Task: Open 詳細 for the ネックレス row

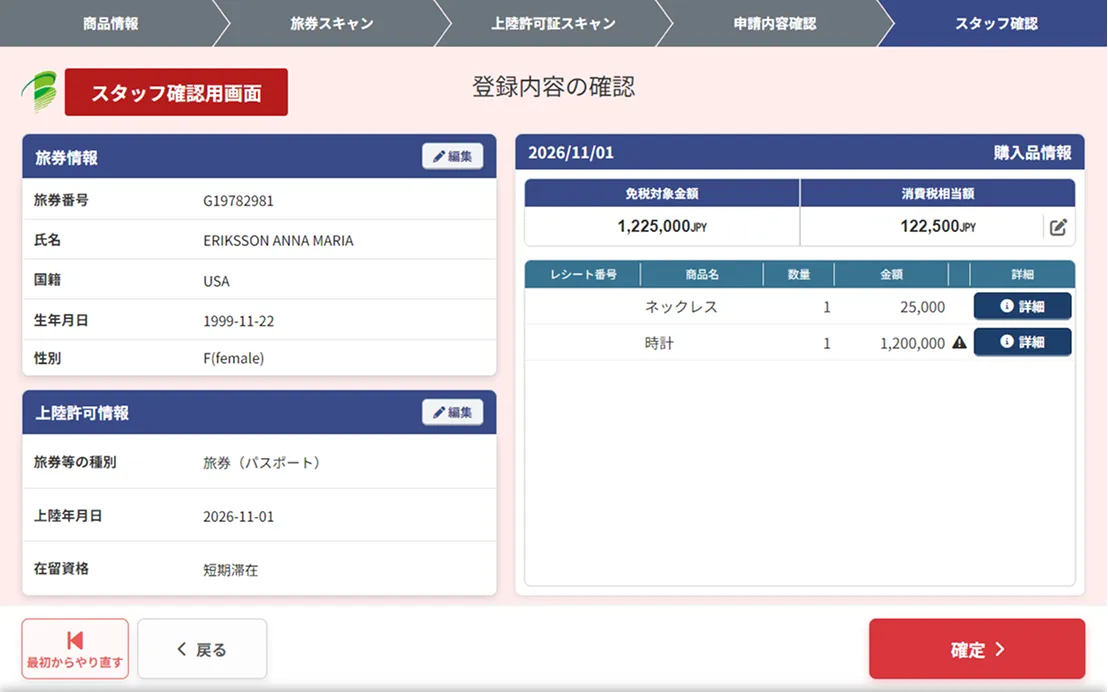Action: [1022, 306]
